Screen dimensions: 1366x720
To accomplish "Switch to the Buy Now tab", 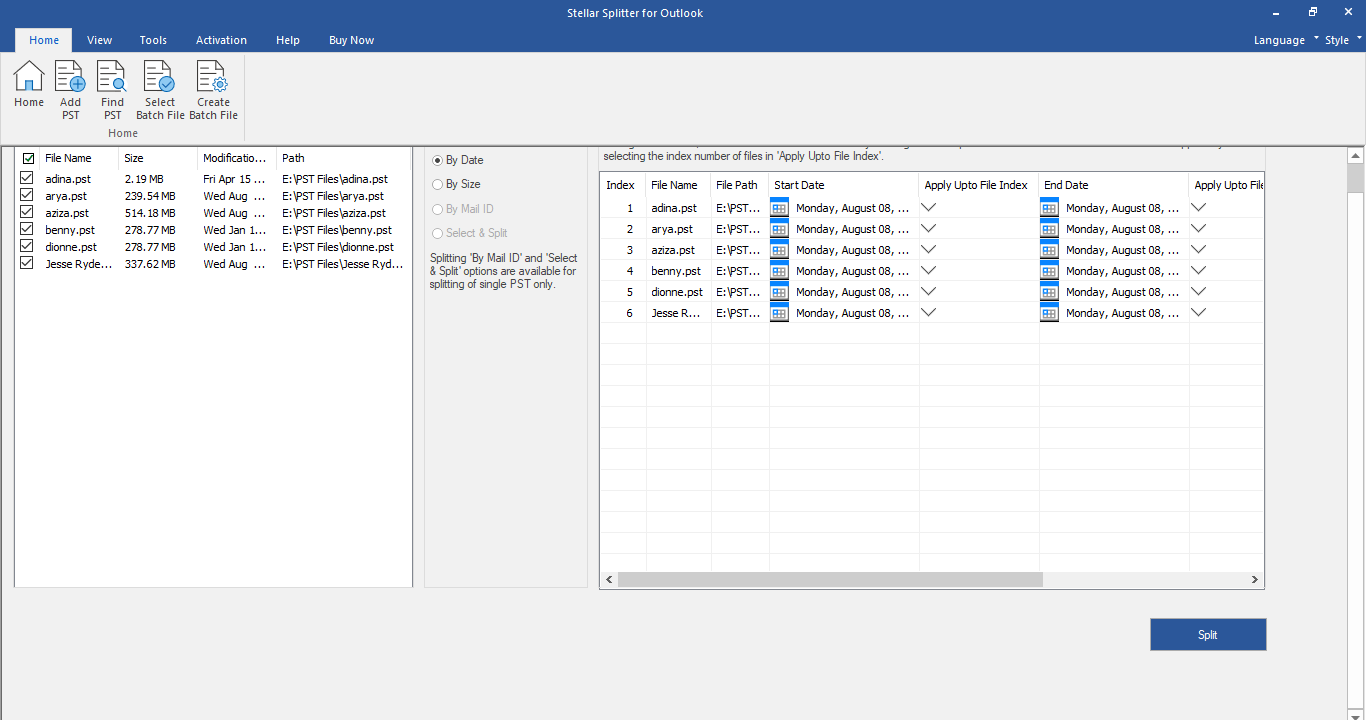I will 351,40.
